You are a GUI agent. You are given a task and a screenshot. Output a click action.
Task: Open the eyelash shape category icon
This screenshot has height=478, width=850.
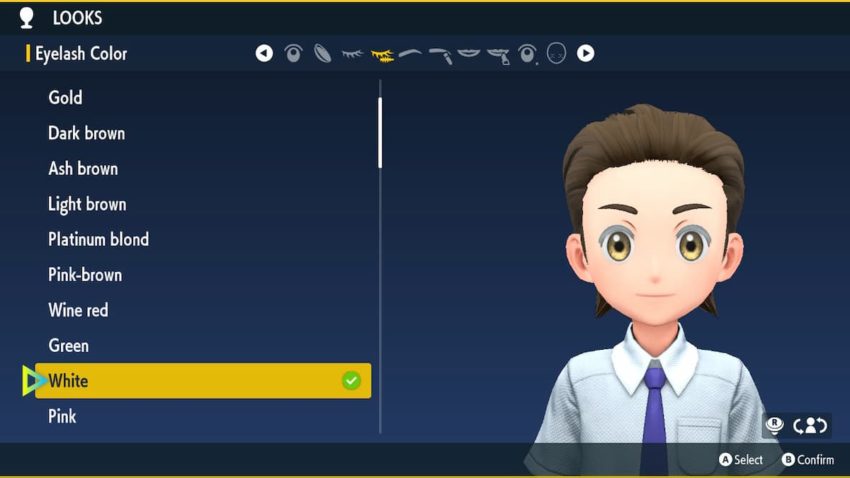point(352,54)
